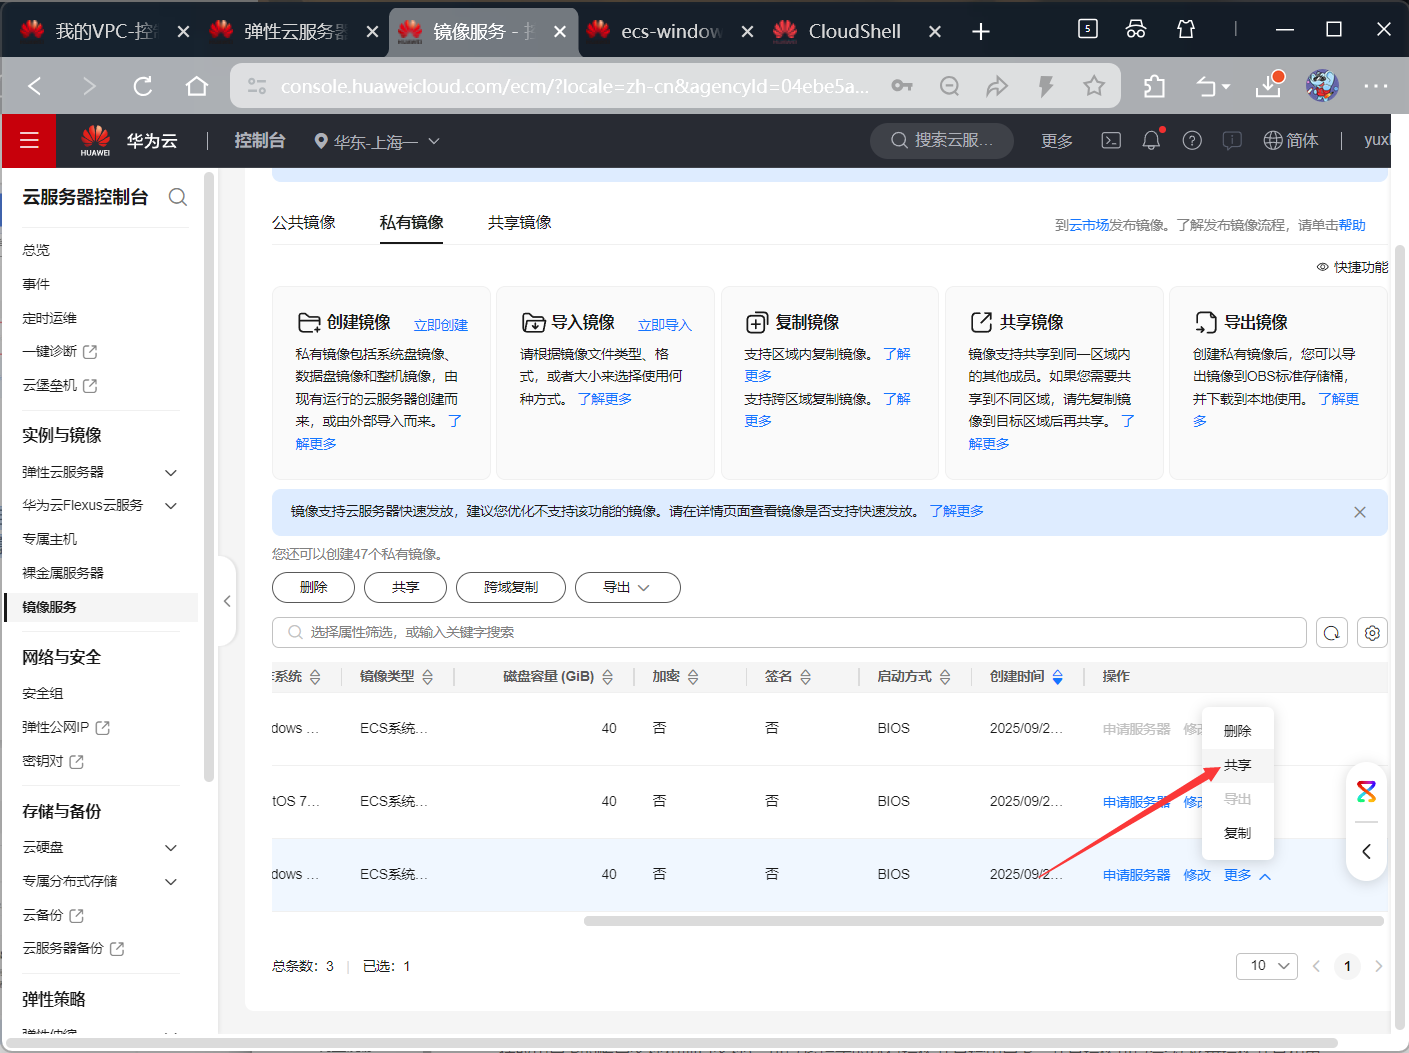The height and width of the screenshot is (1053, 1409).
Task: Click the 搜索云服务 search box
Action: click(x=942, y=141)
